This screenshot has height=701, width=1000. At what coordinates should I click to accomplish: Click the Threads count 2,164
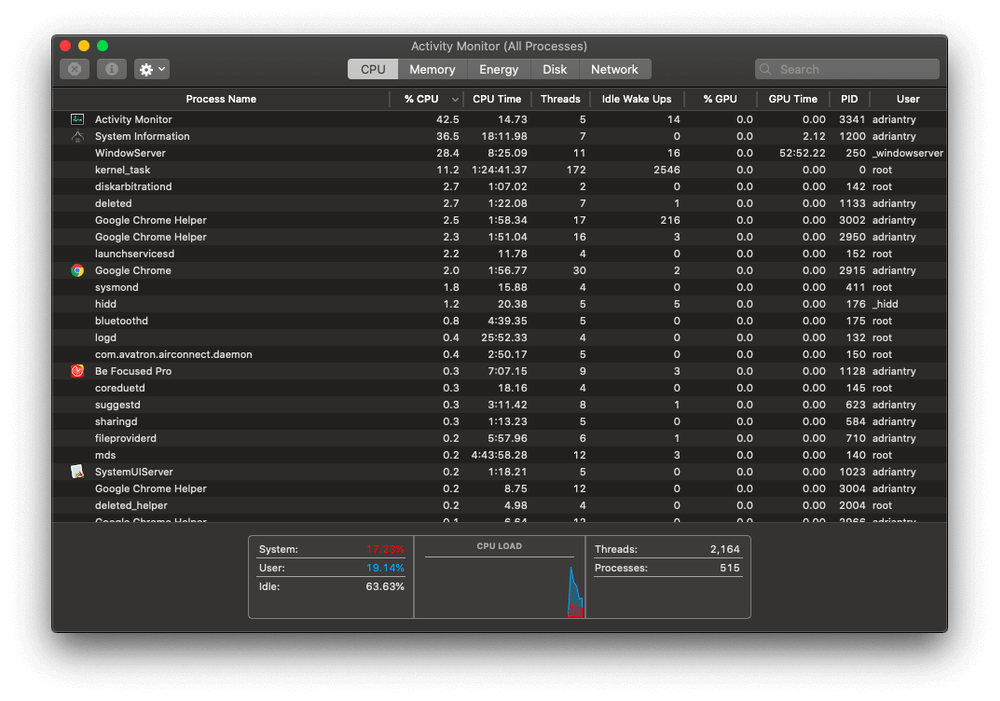(725, 549)
